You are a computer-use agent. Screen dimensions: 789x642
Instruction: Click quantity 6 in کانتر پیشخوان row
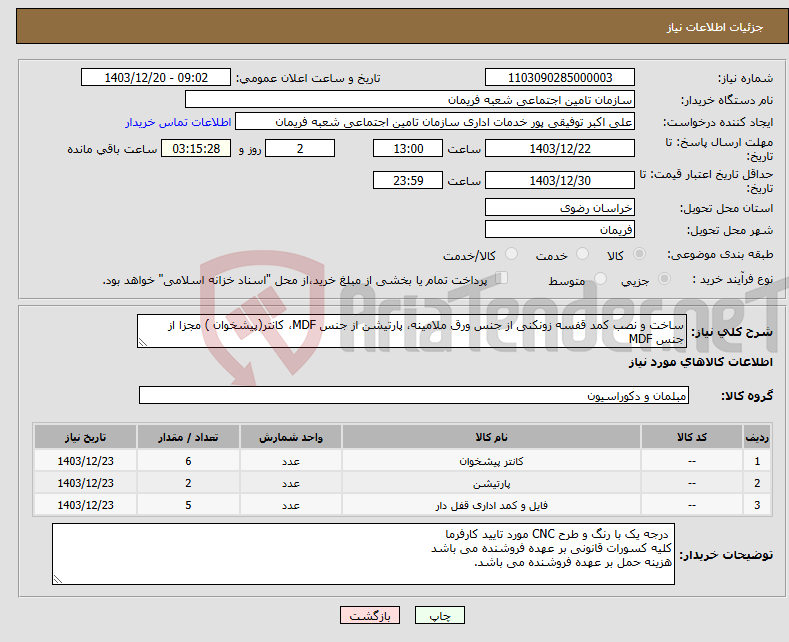coord(188,461)
